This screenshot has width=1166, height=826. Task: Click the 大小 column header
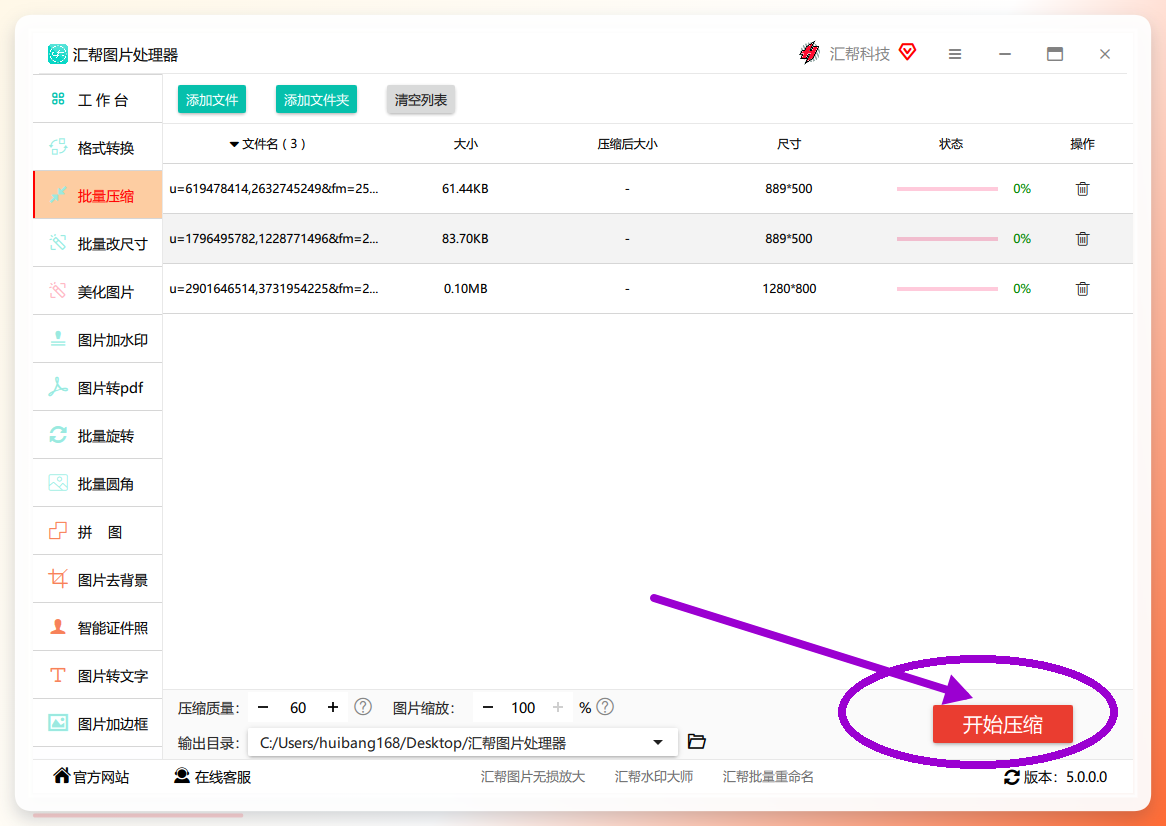[466, 144]
